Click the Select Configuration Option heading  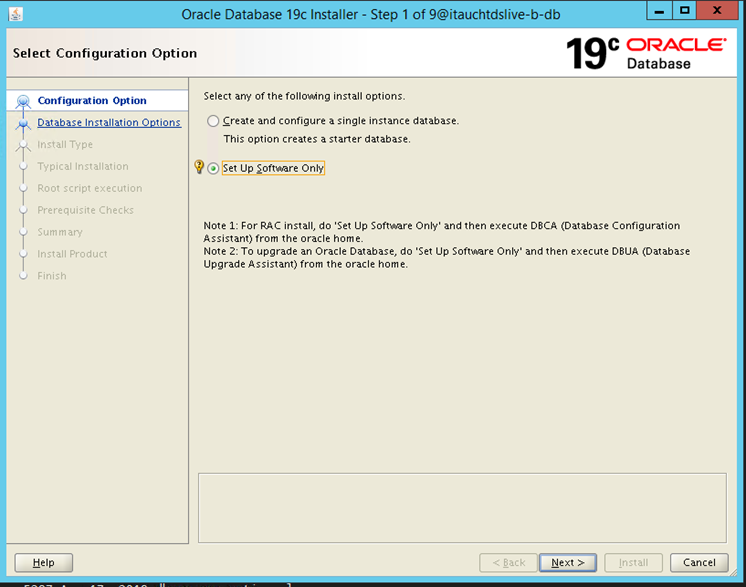pyautogui.click(x=105, y=53)
